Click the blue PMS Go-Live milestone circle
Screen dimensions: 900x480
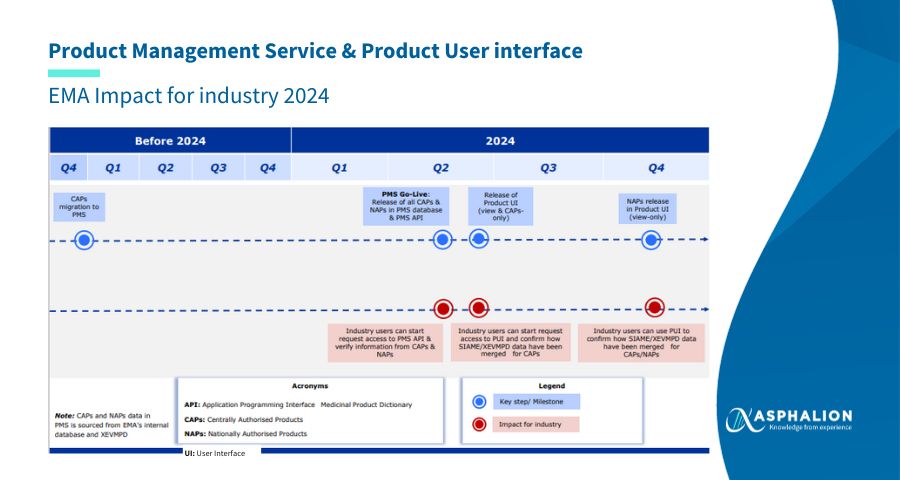443,239
